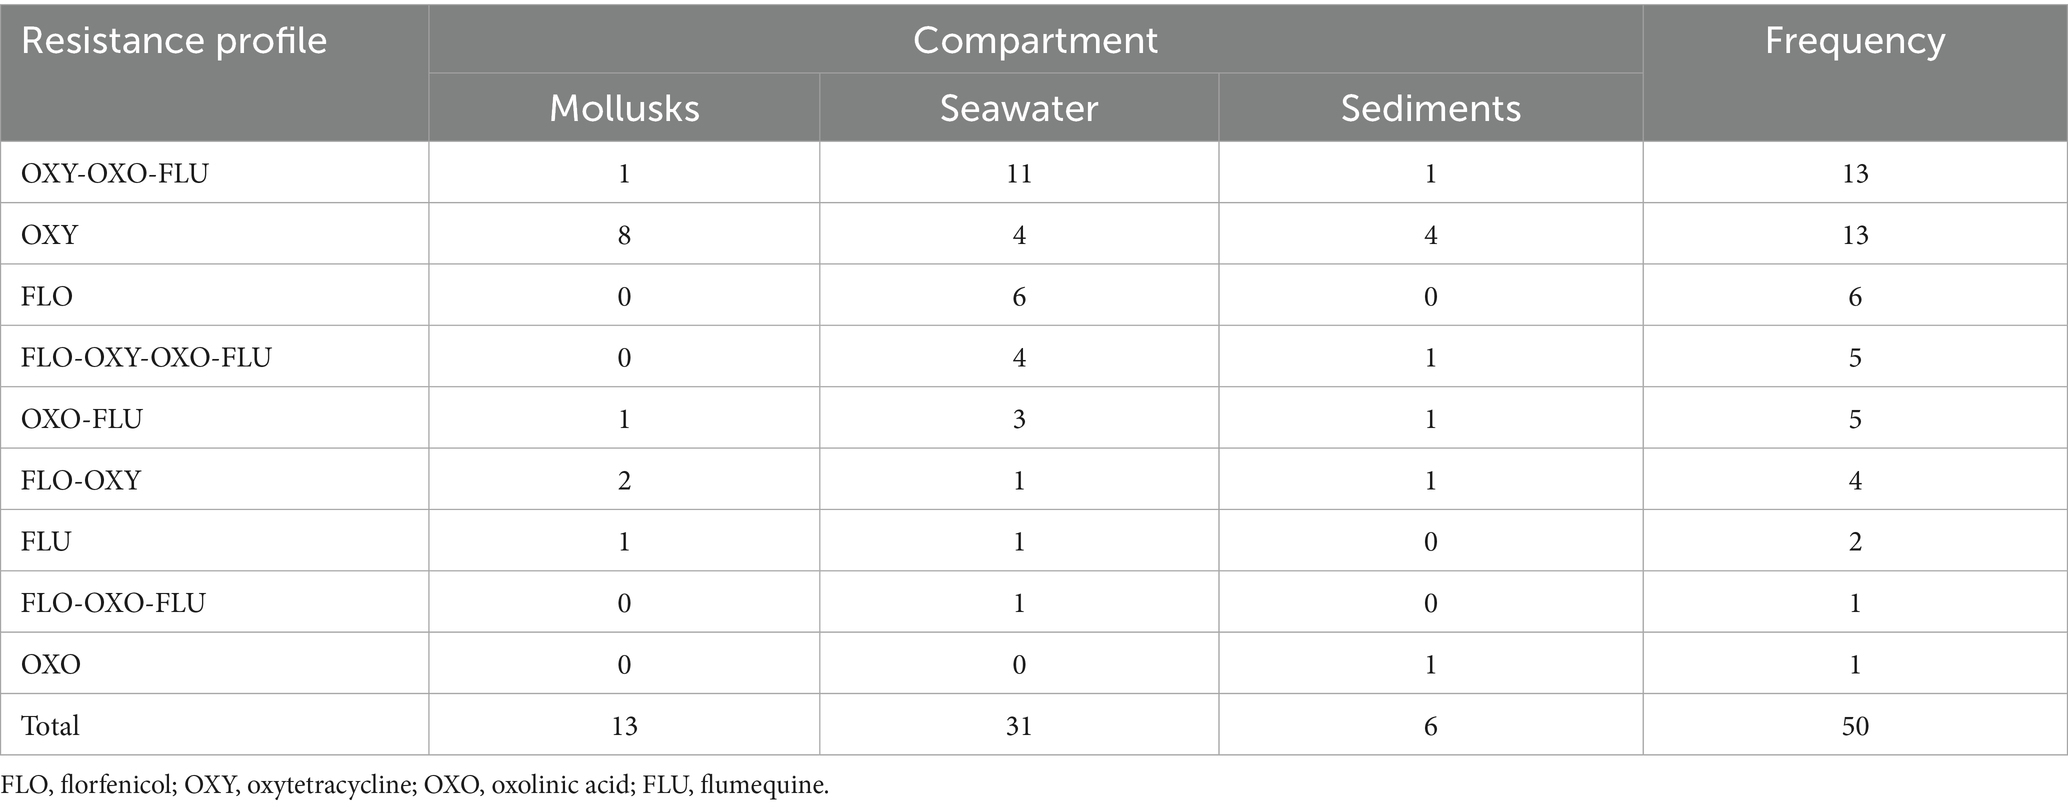2068x807 pixels.
Task: Select the Compartment header cell
Action: click(1035, 41)
